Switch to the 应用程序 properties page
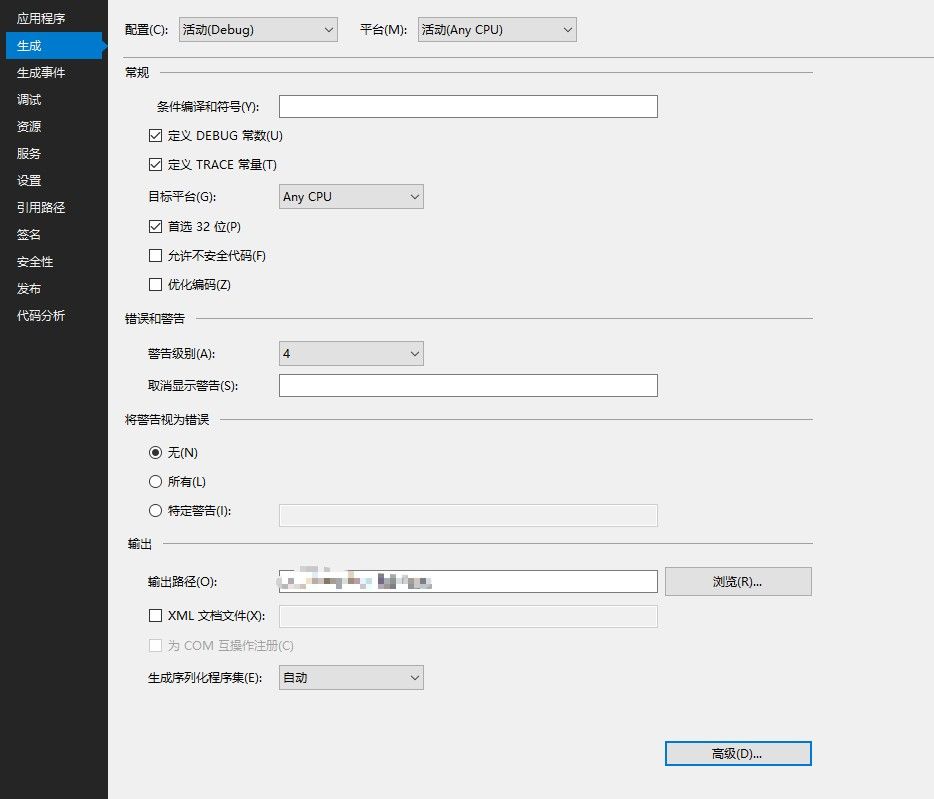The height and width of the screenshot is (799, 934). tap(29, 17)
